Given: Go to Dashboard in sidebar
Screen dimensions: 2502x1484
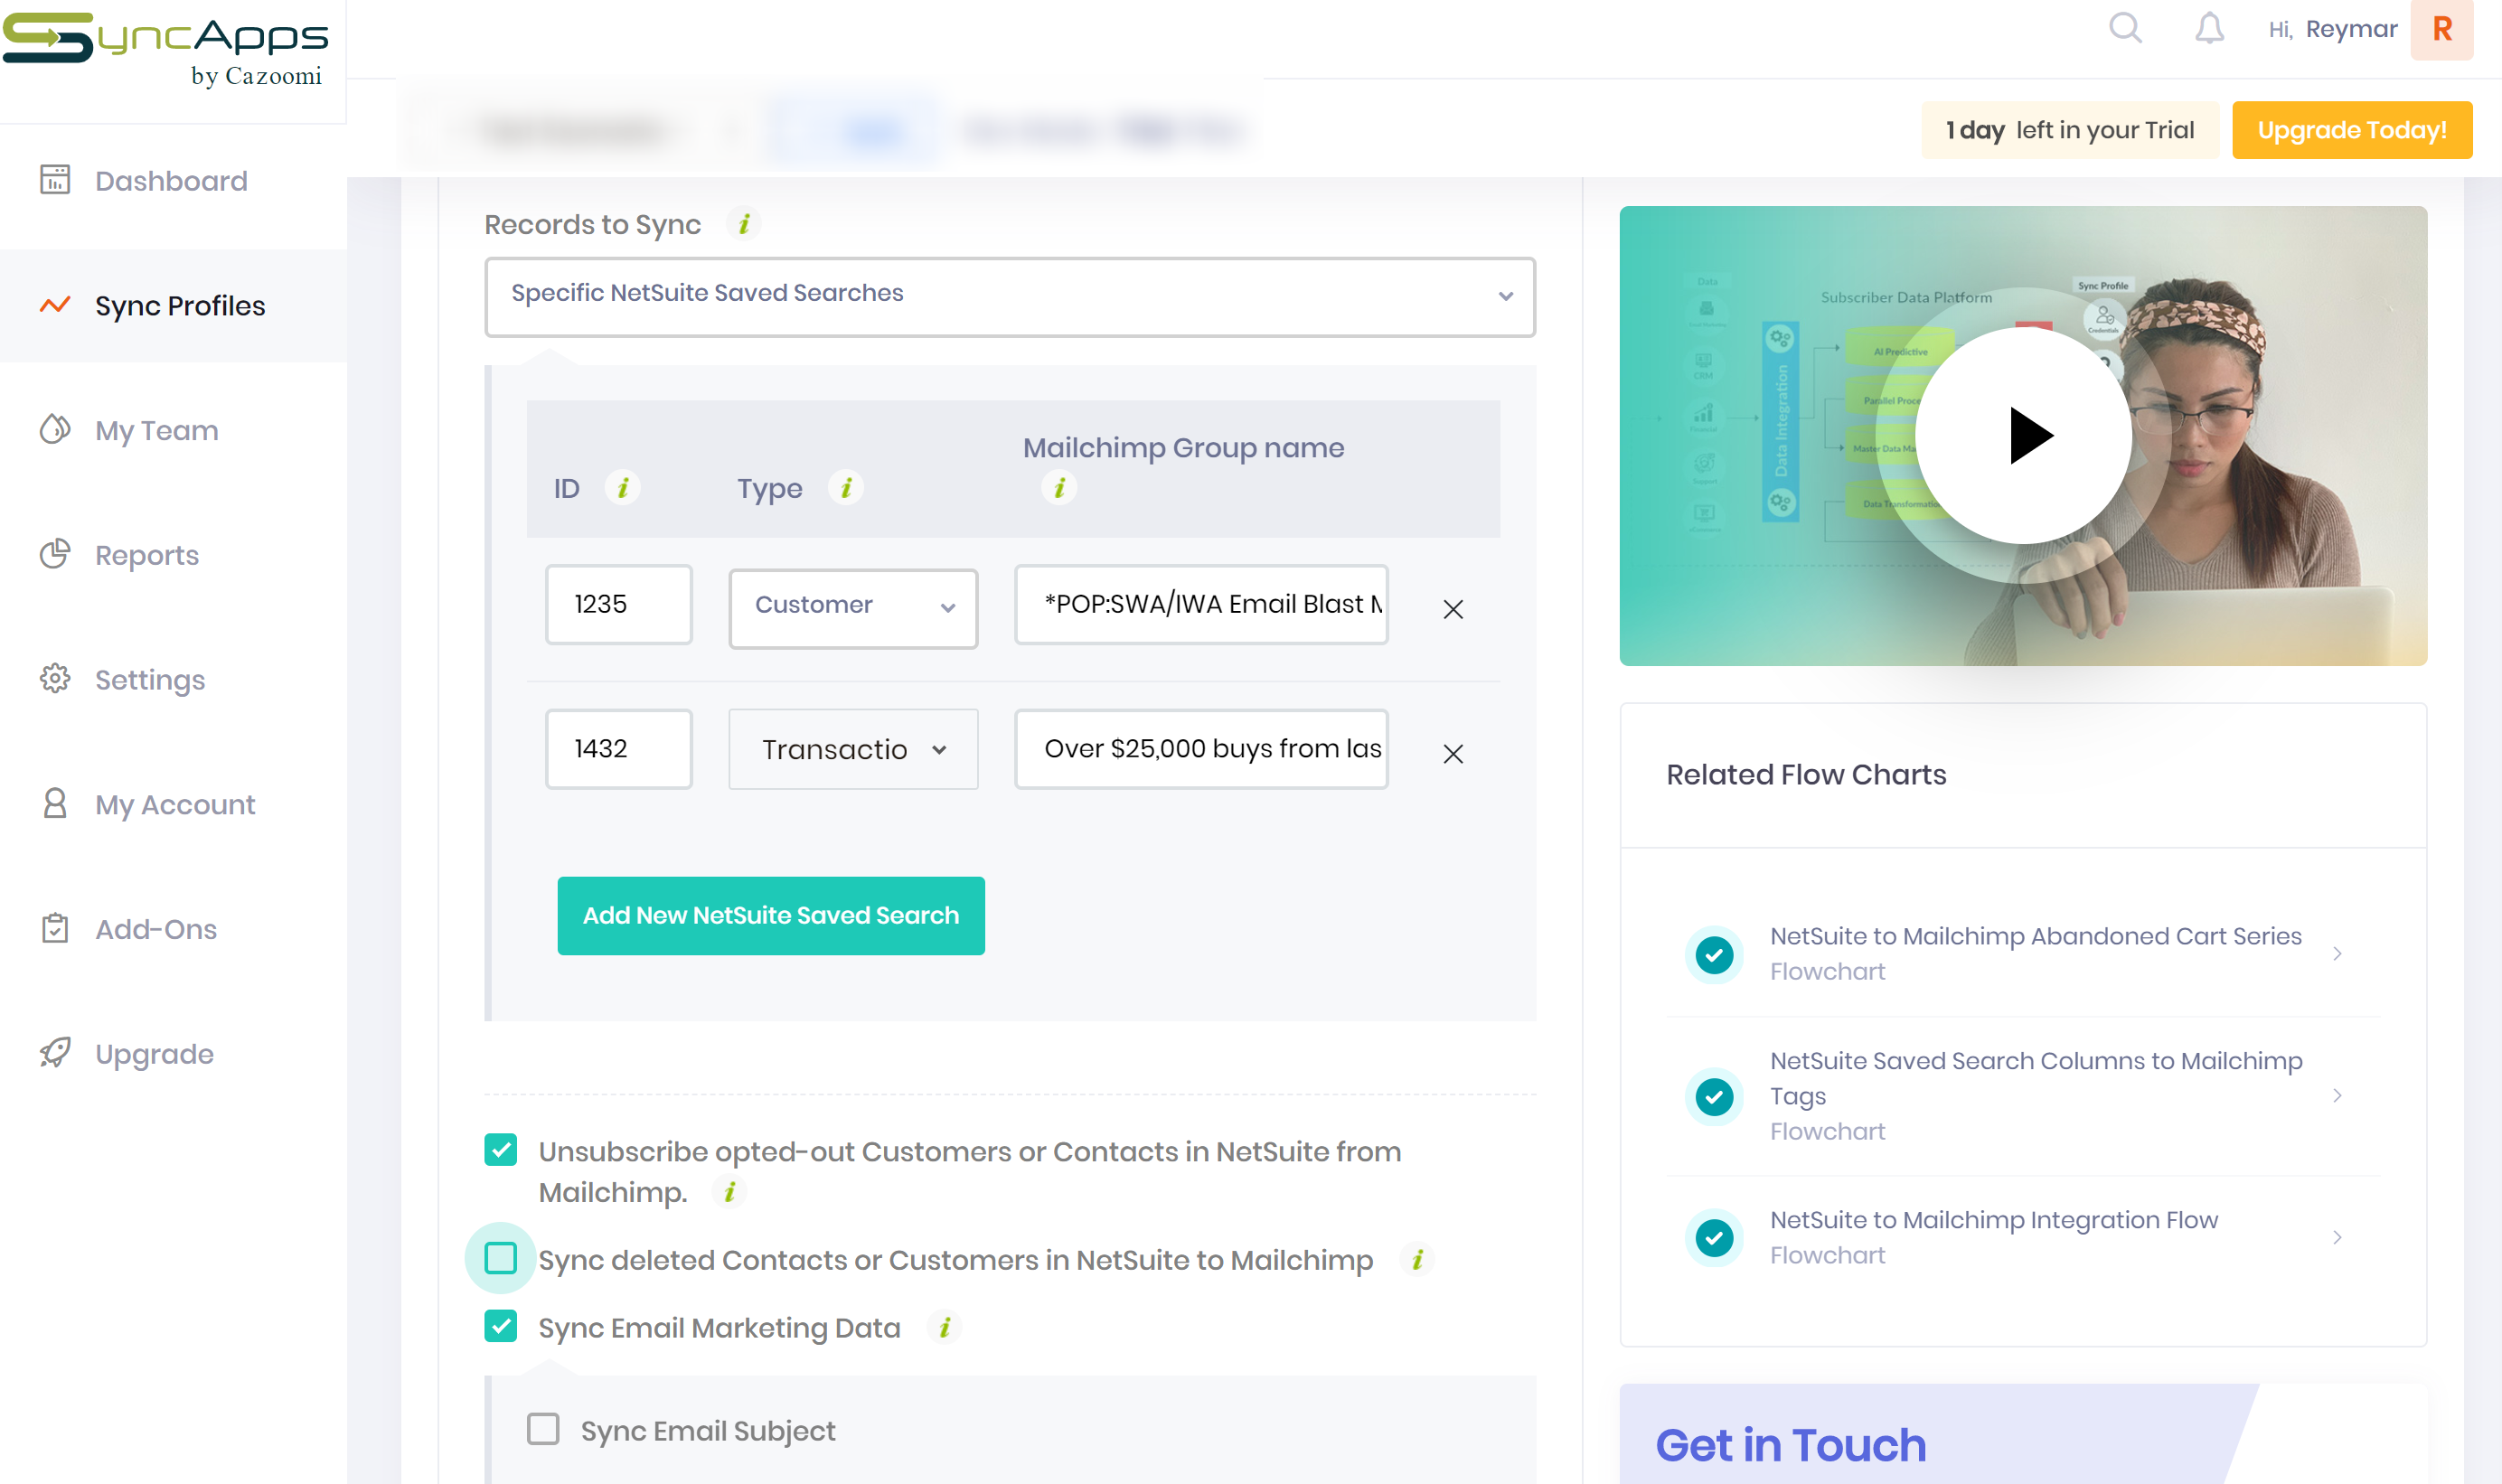Looking at the screenshot, I should pos(171,181).
